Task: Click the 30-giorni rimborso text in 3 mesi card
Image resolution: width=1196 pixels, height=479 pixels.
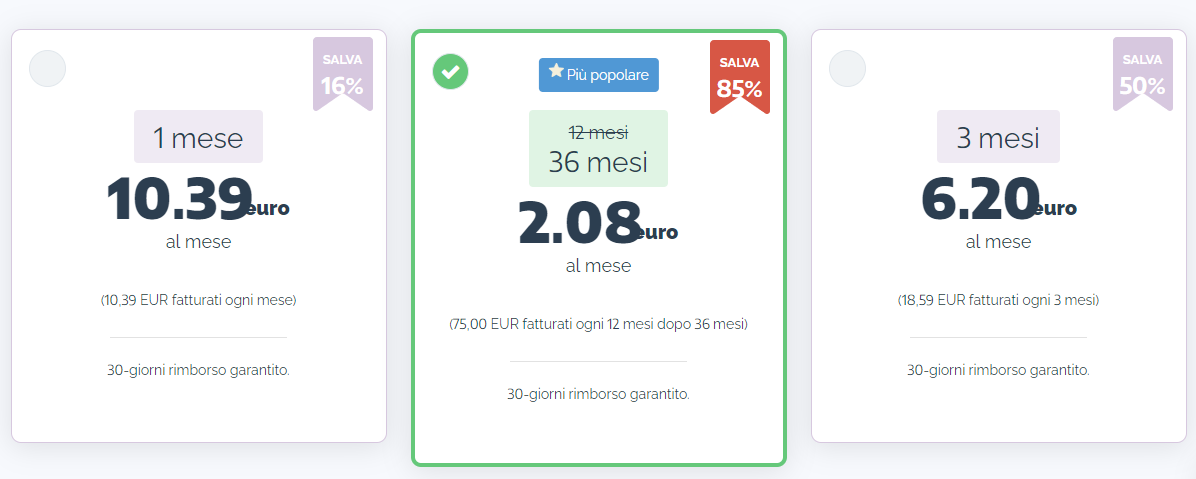Action: pos(998,371)
